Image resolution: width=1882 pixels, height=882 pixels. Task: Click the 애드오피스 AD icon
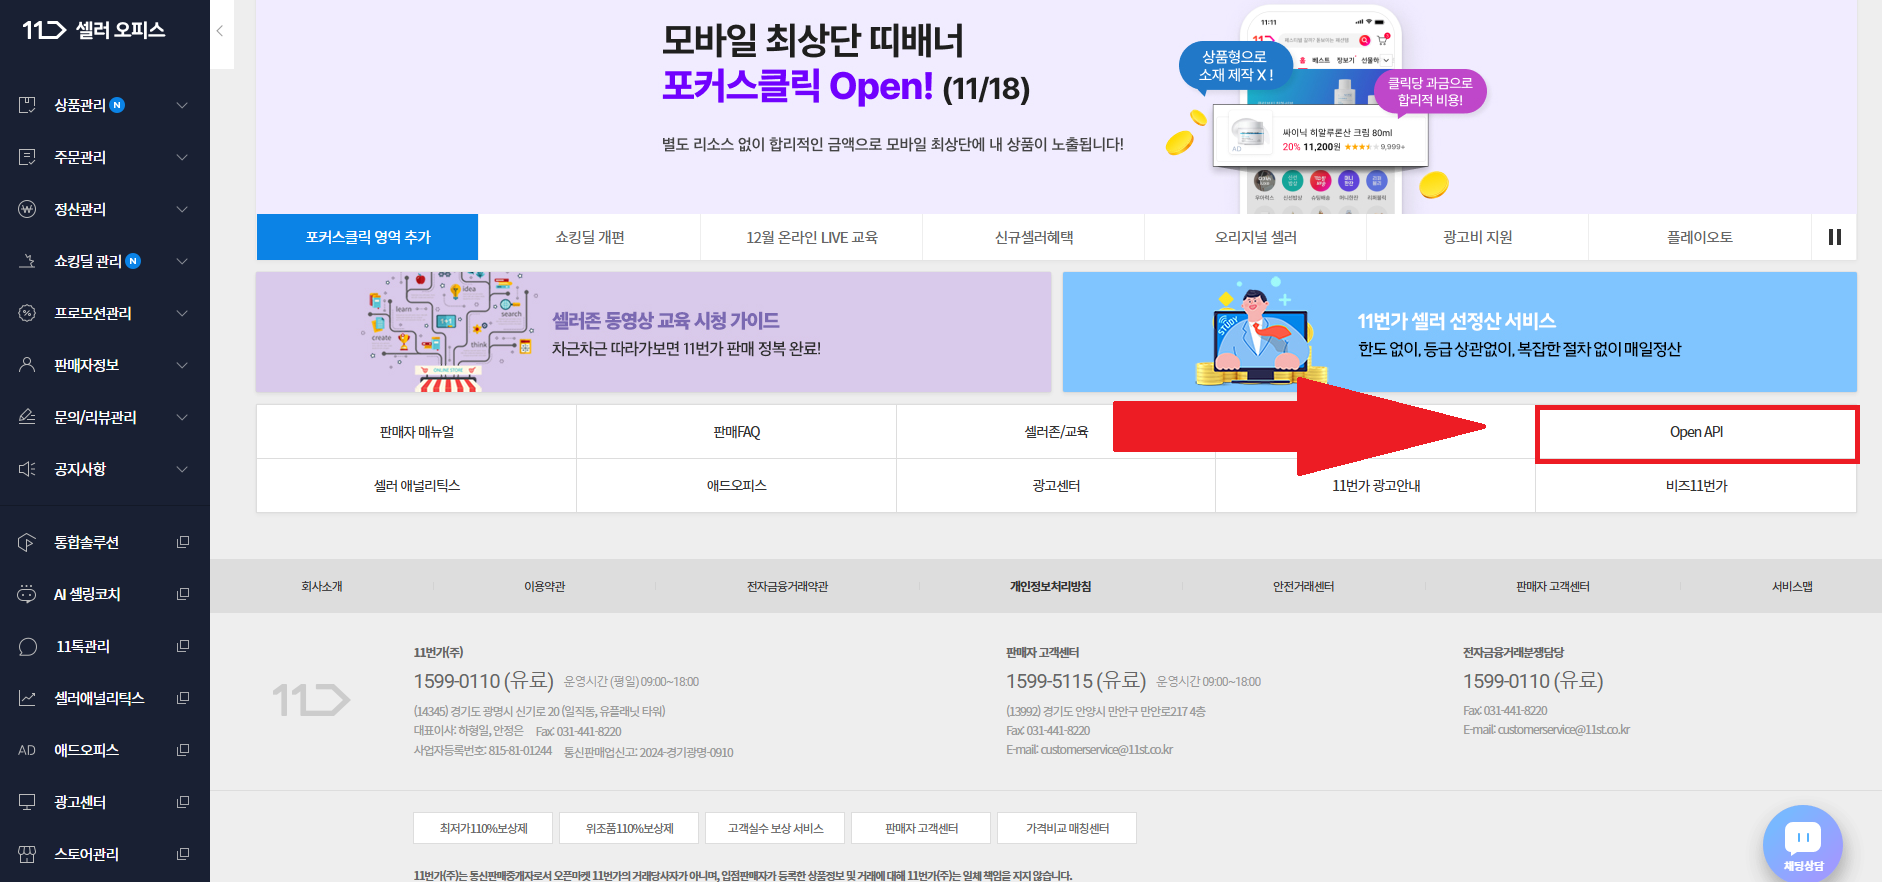click(x=27, y=750)
